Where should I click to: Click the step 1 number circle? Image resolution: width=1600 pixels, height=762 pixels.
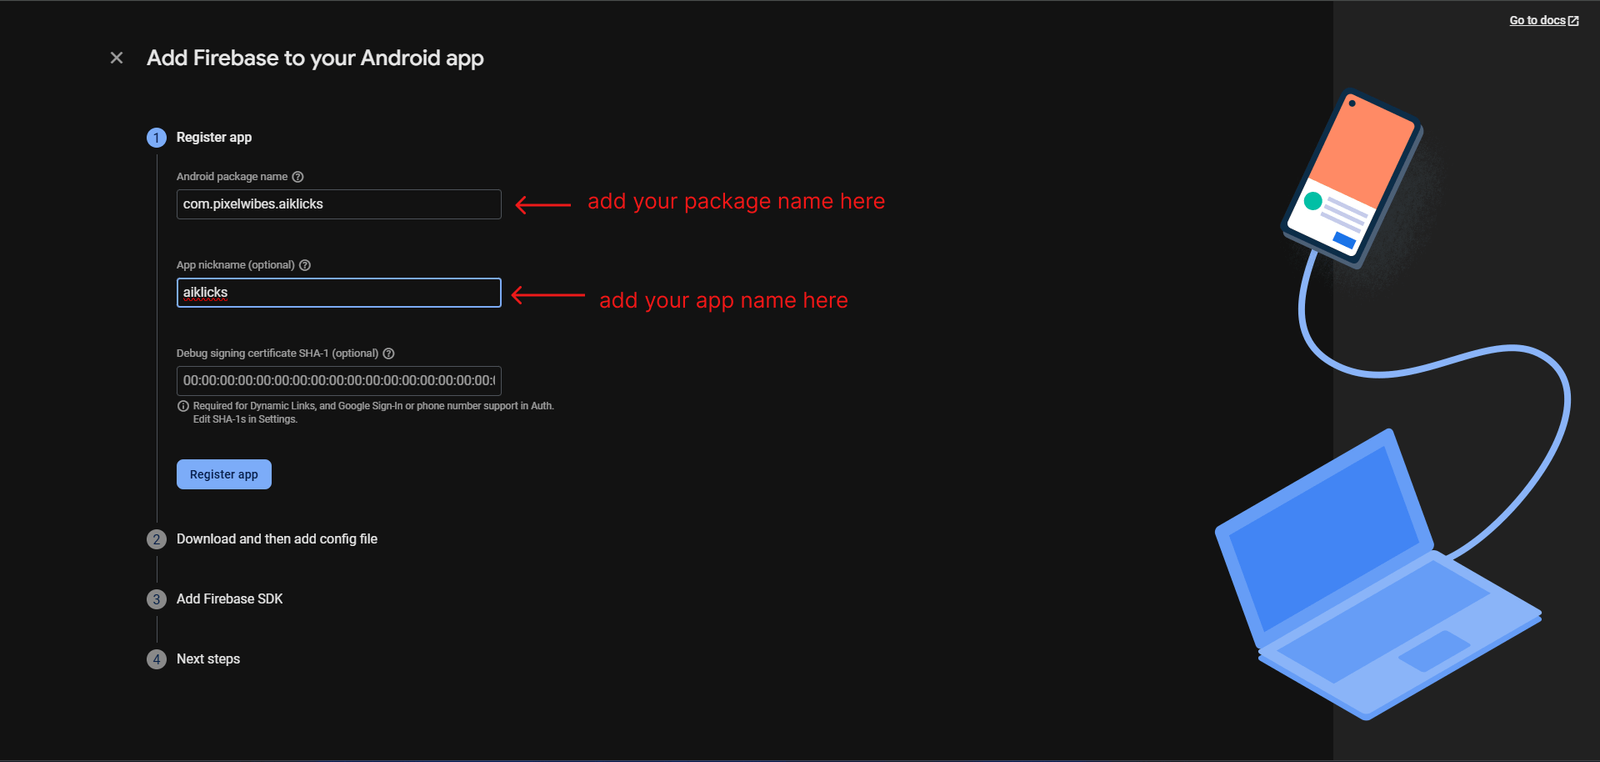click(156, 138)
